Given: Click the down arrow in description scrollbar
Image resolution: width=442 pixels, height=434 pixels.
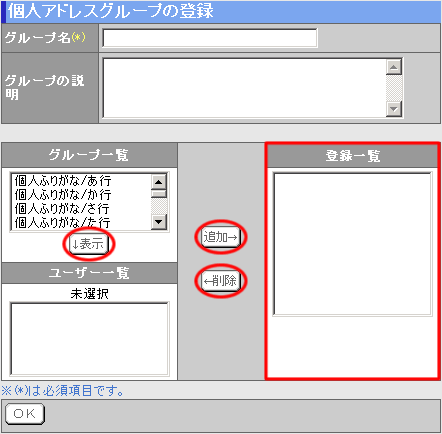Looking at the screenshot, I should 394,109.
